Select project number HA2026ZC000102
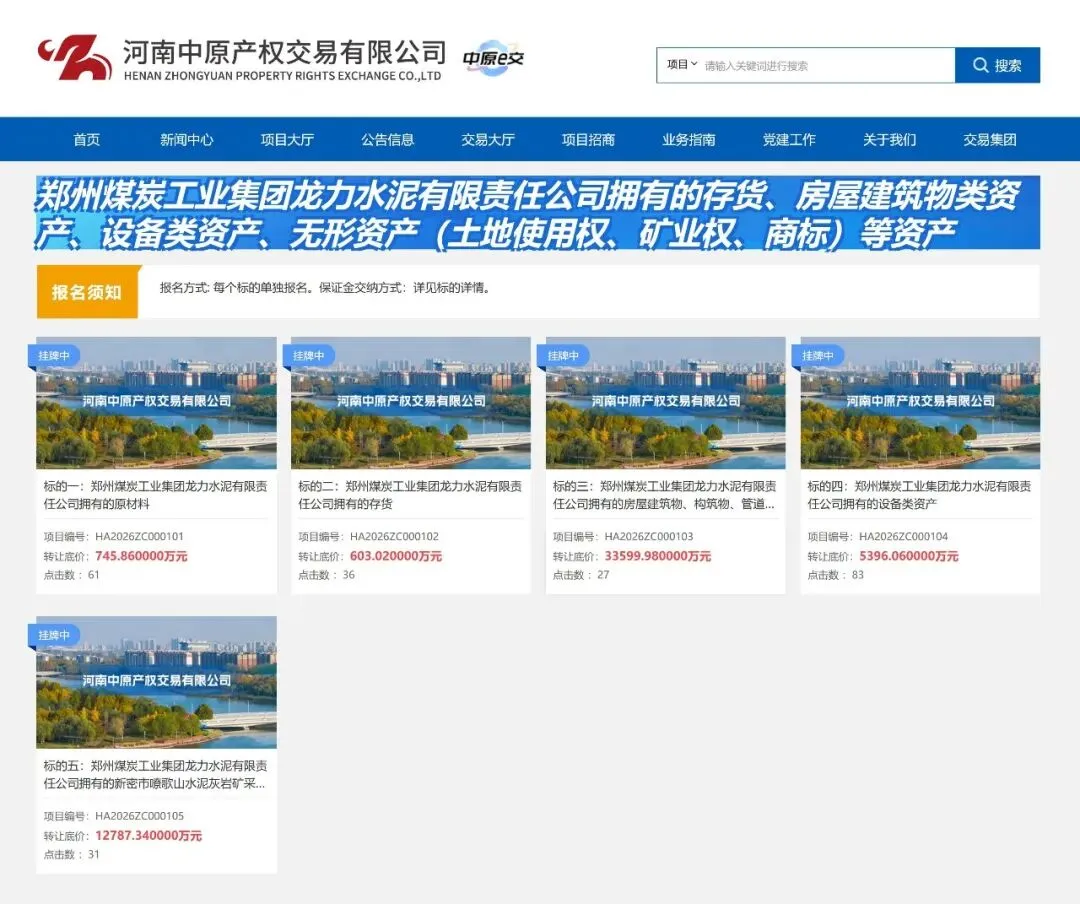The width and height of the screenshot is (1080, 904). (x=394, y=537)
